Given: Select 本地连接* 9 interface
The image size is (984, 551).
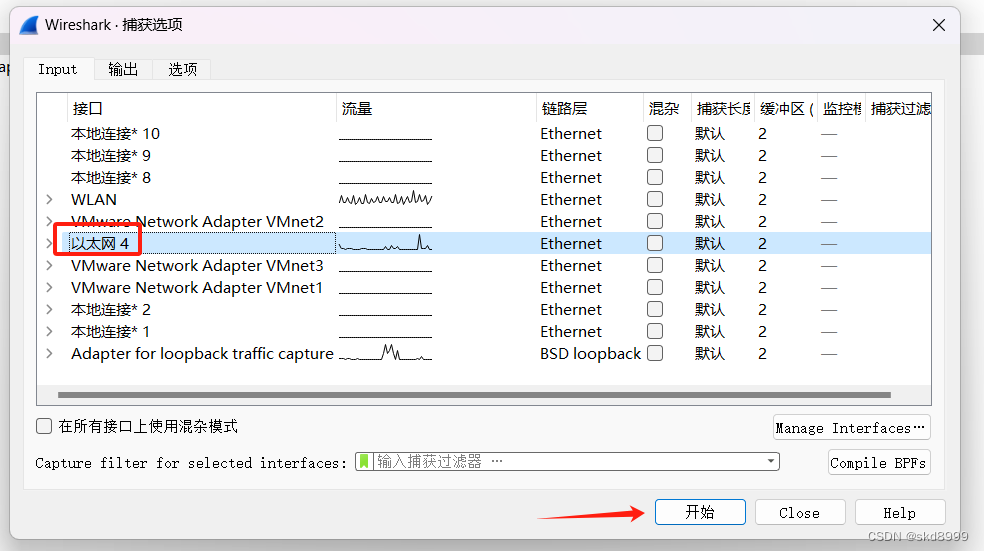Looking at the screenshot, I should (111, 156).
